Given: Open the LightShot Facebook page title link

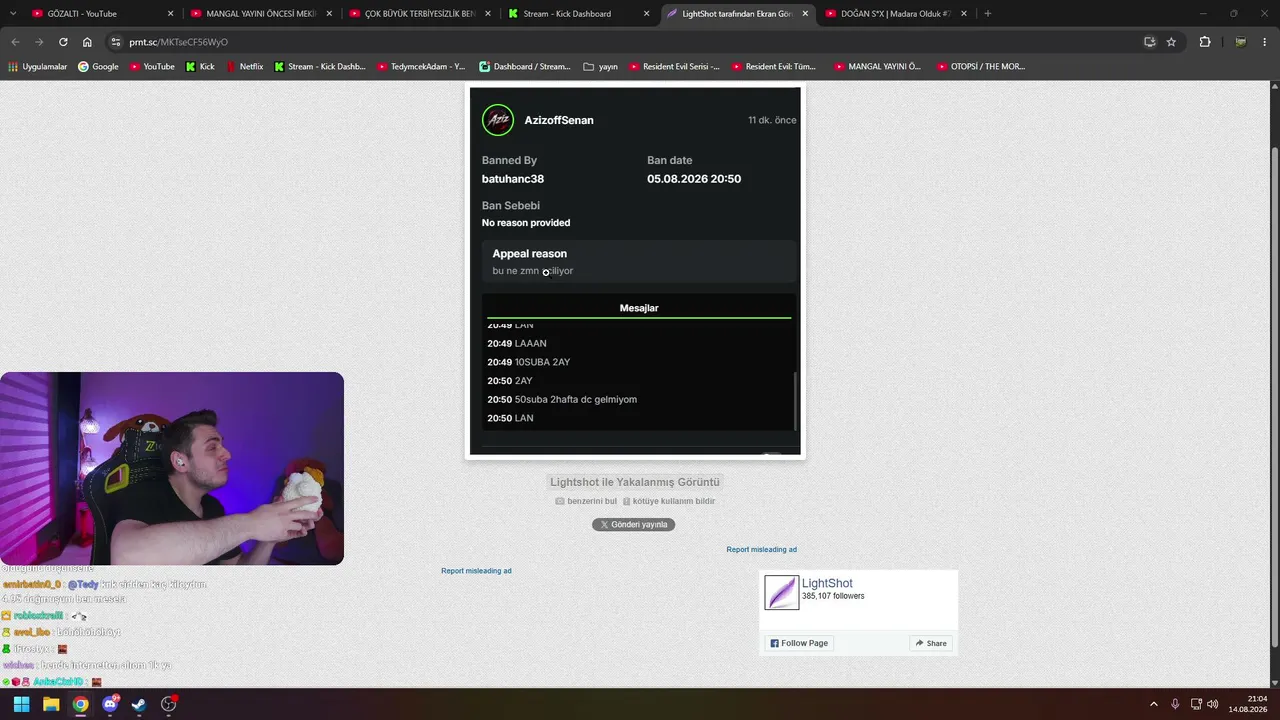Looking at the screenshot, I should click(827, 583).
